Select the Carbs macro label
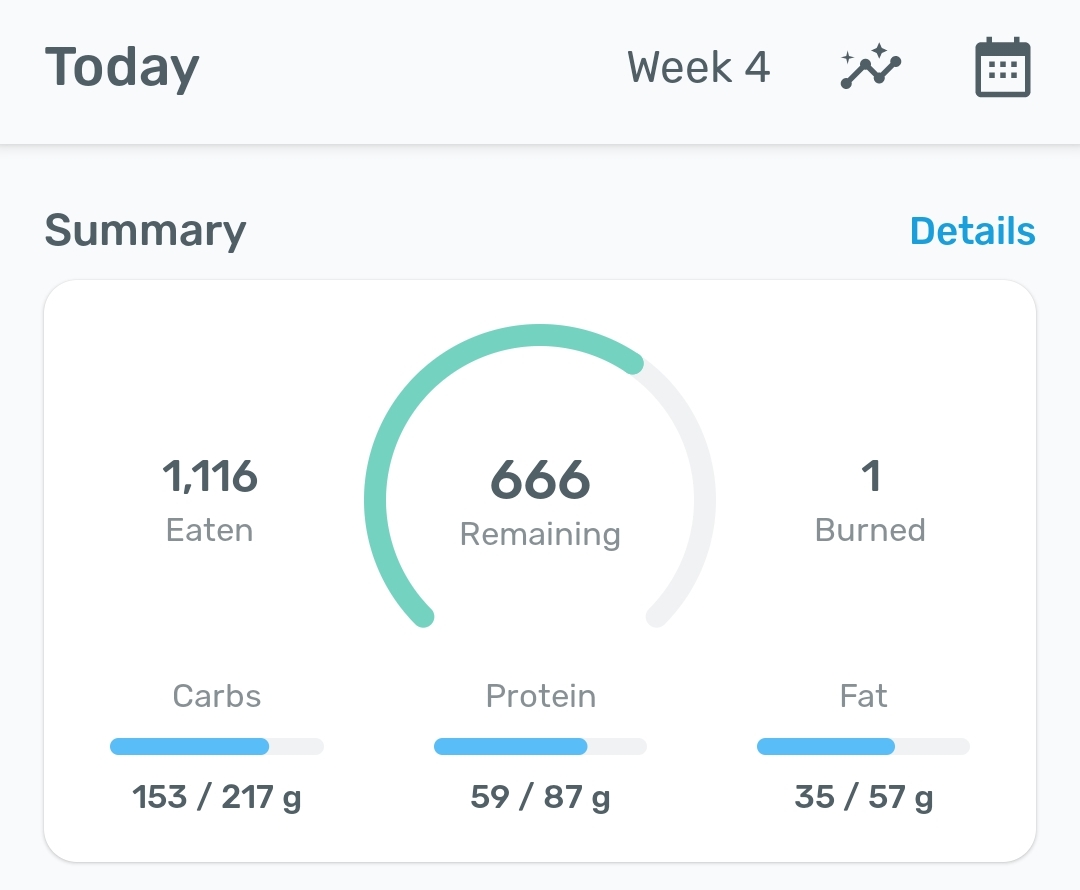The image size is (1080, 890). 216,696
